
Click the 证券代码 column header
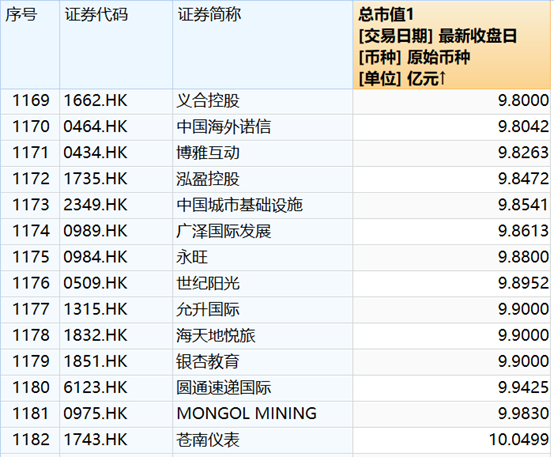(116, 45)
